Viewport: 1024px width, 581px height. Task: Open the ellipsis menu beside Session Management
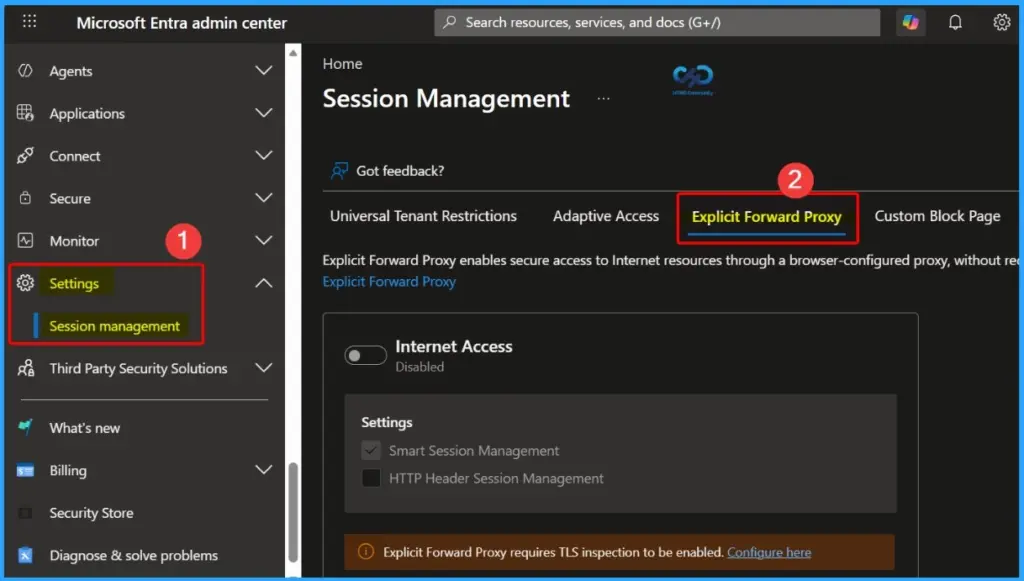click(x=603, y=99)
